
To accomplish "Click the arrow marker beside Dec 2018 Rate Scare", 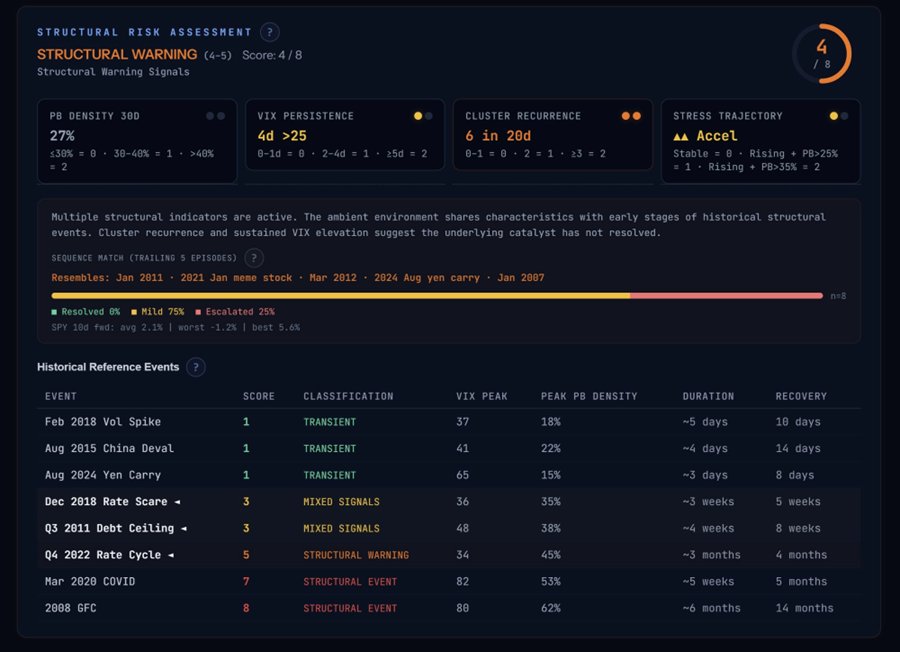I will pyautogui.click(x=177, y=502).
